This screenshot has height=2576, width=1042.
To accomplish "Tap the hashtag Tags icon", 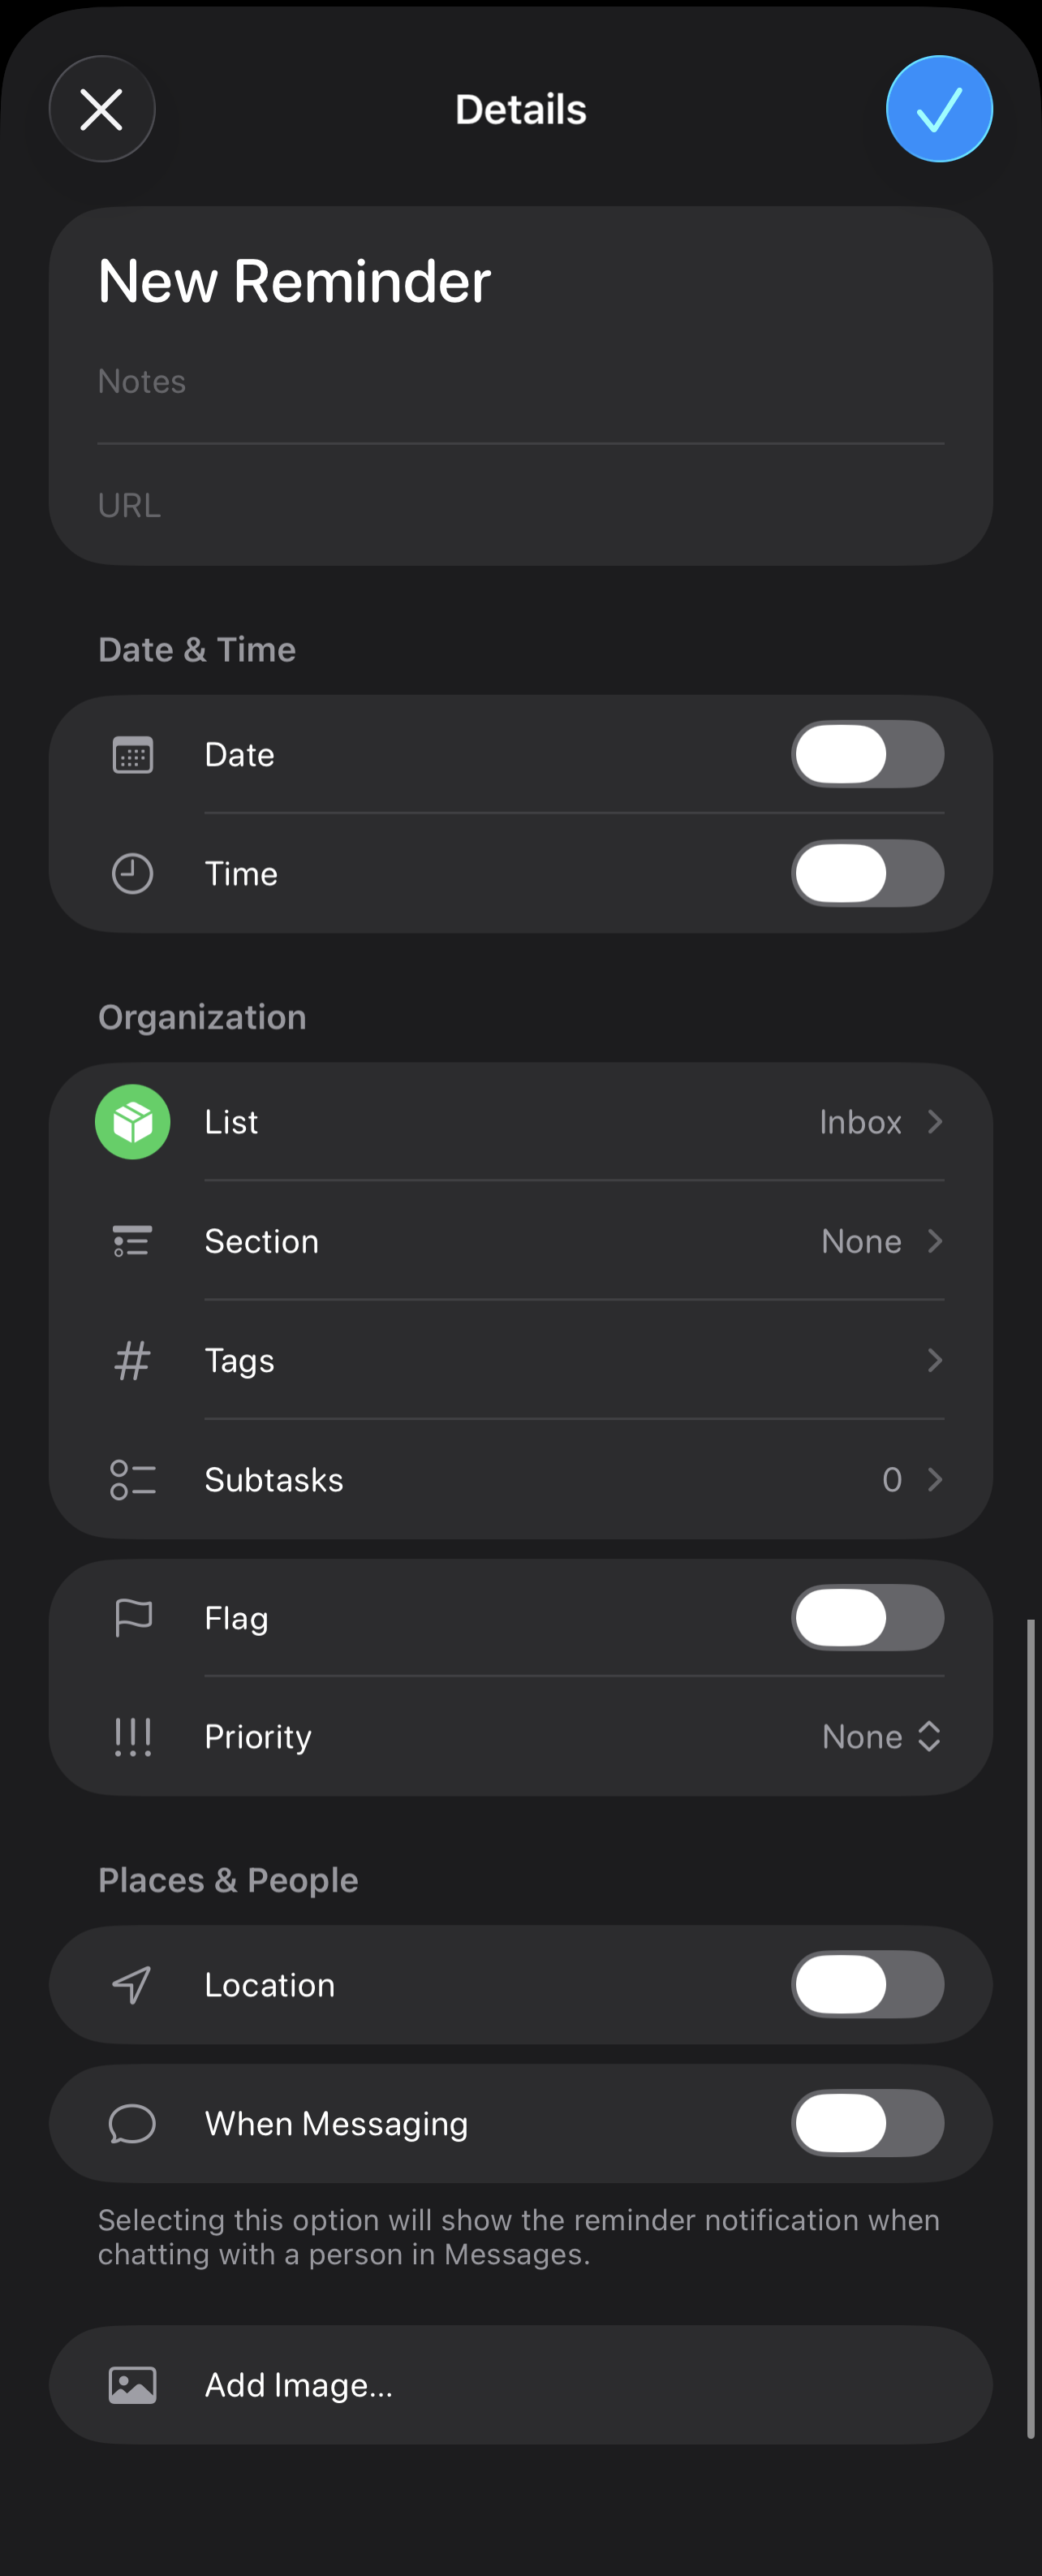I will (x=132, y=1361).
